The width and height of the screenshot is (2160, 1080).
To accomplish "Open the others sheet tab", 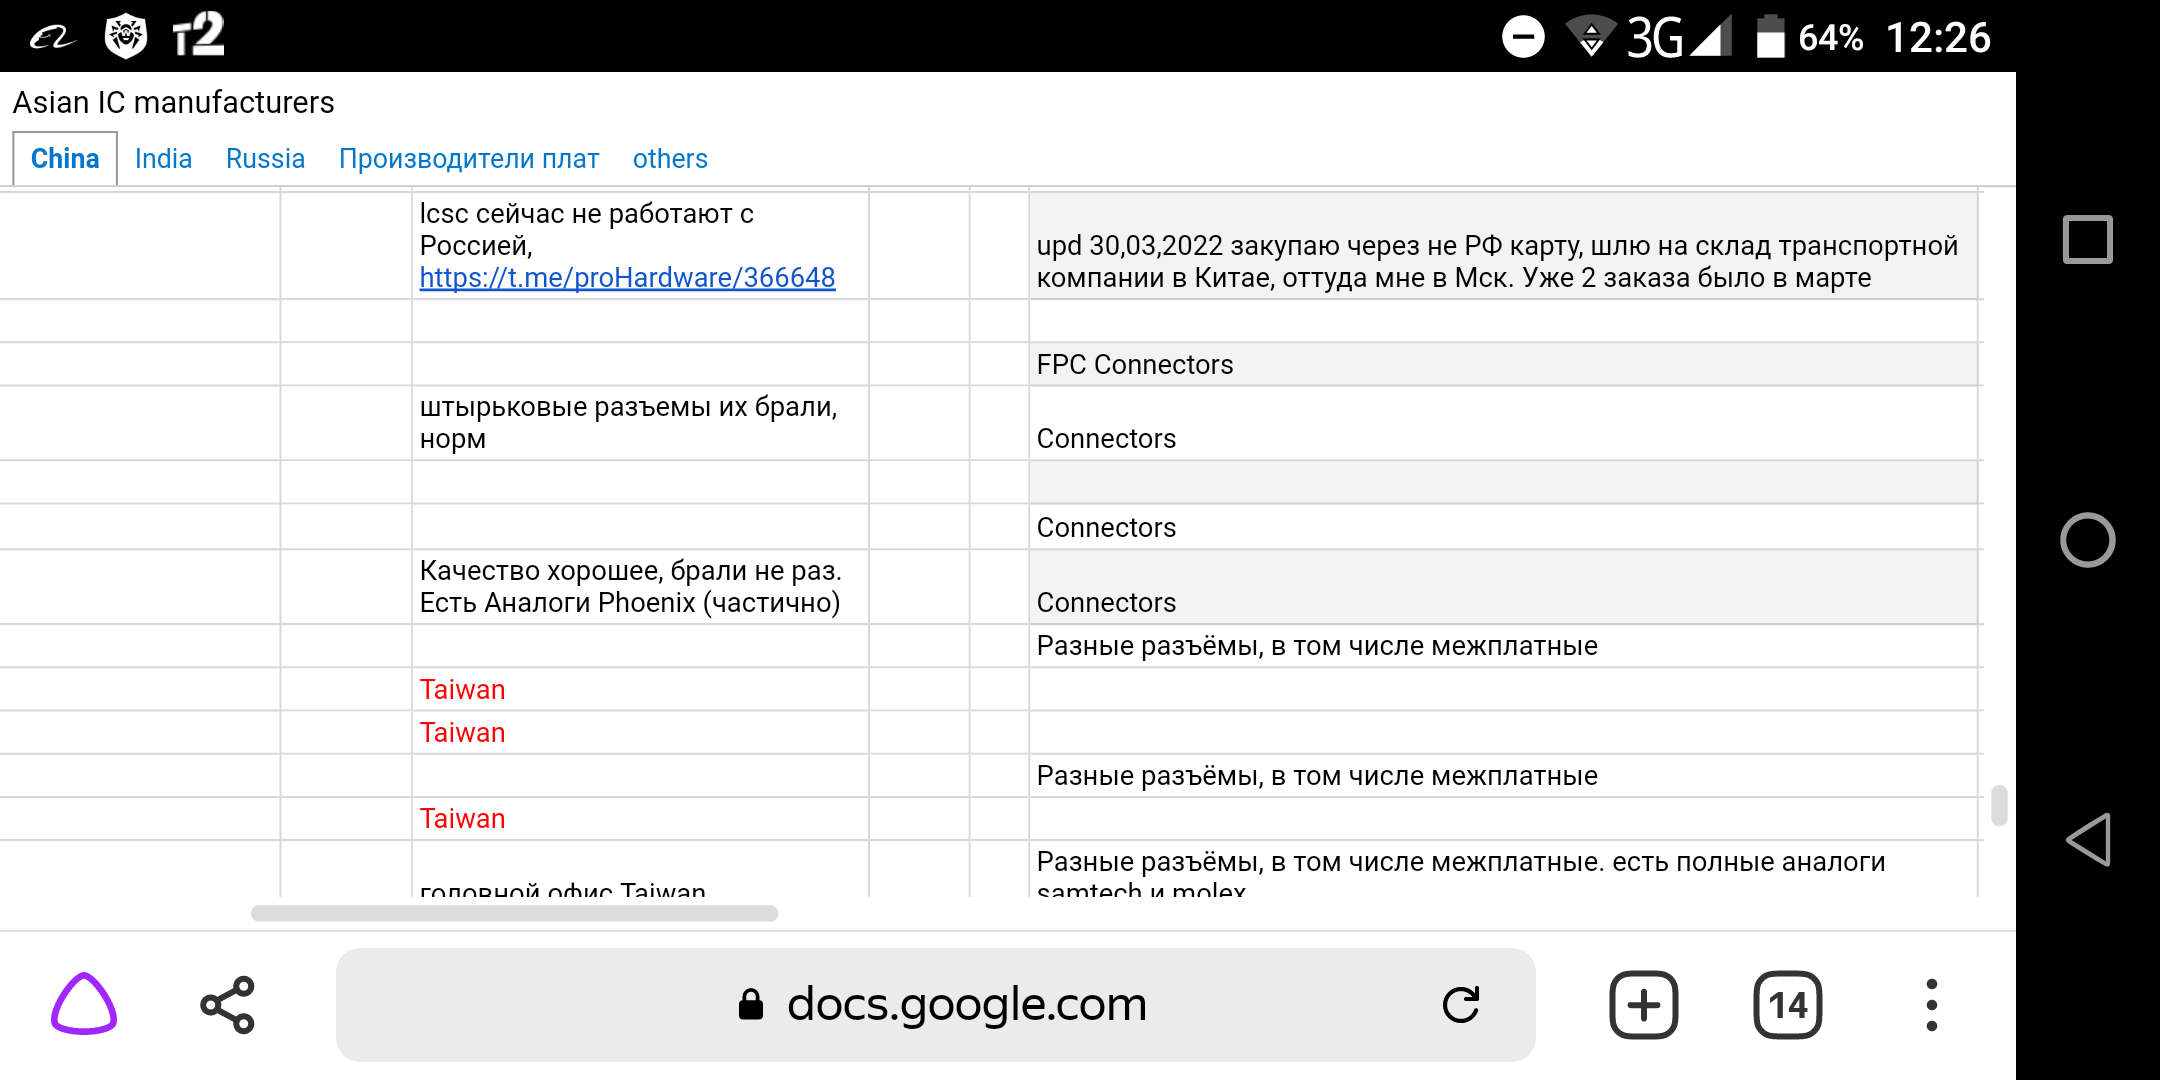I will tap(670, 159).
